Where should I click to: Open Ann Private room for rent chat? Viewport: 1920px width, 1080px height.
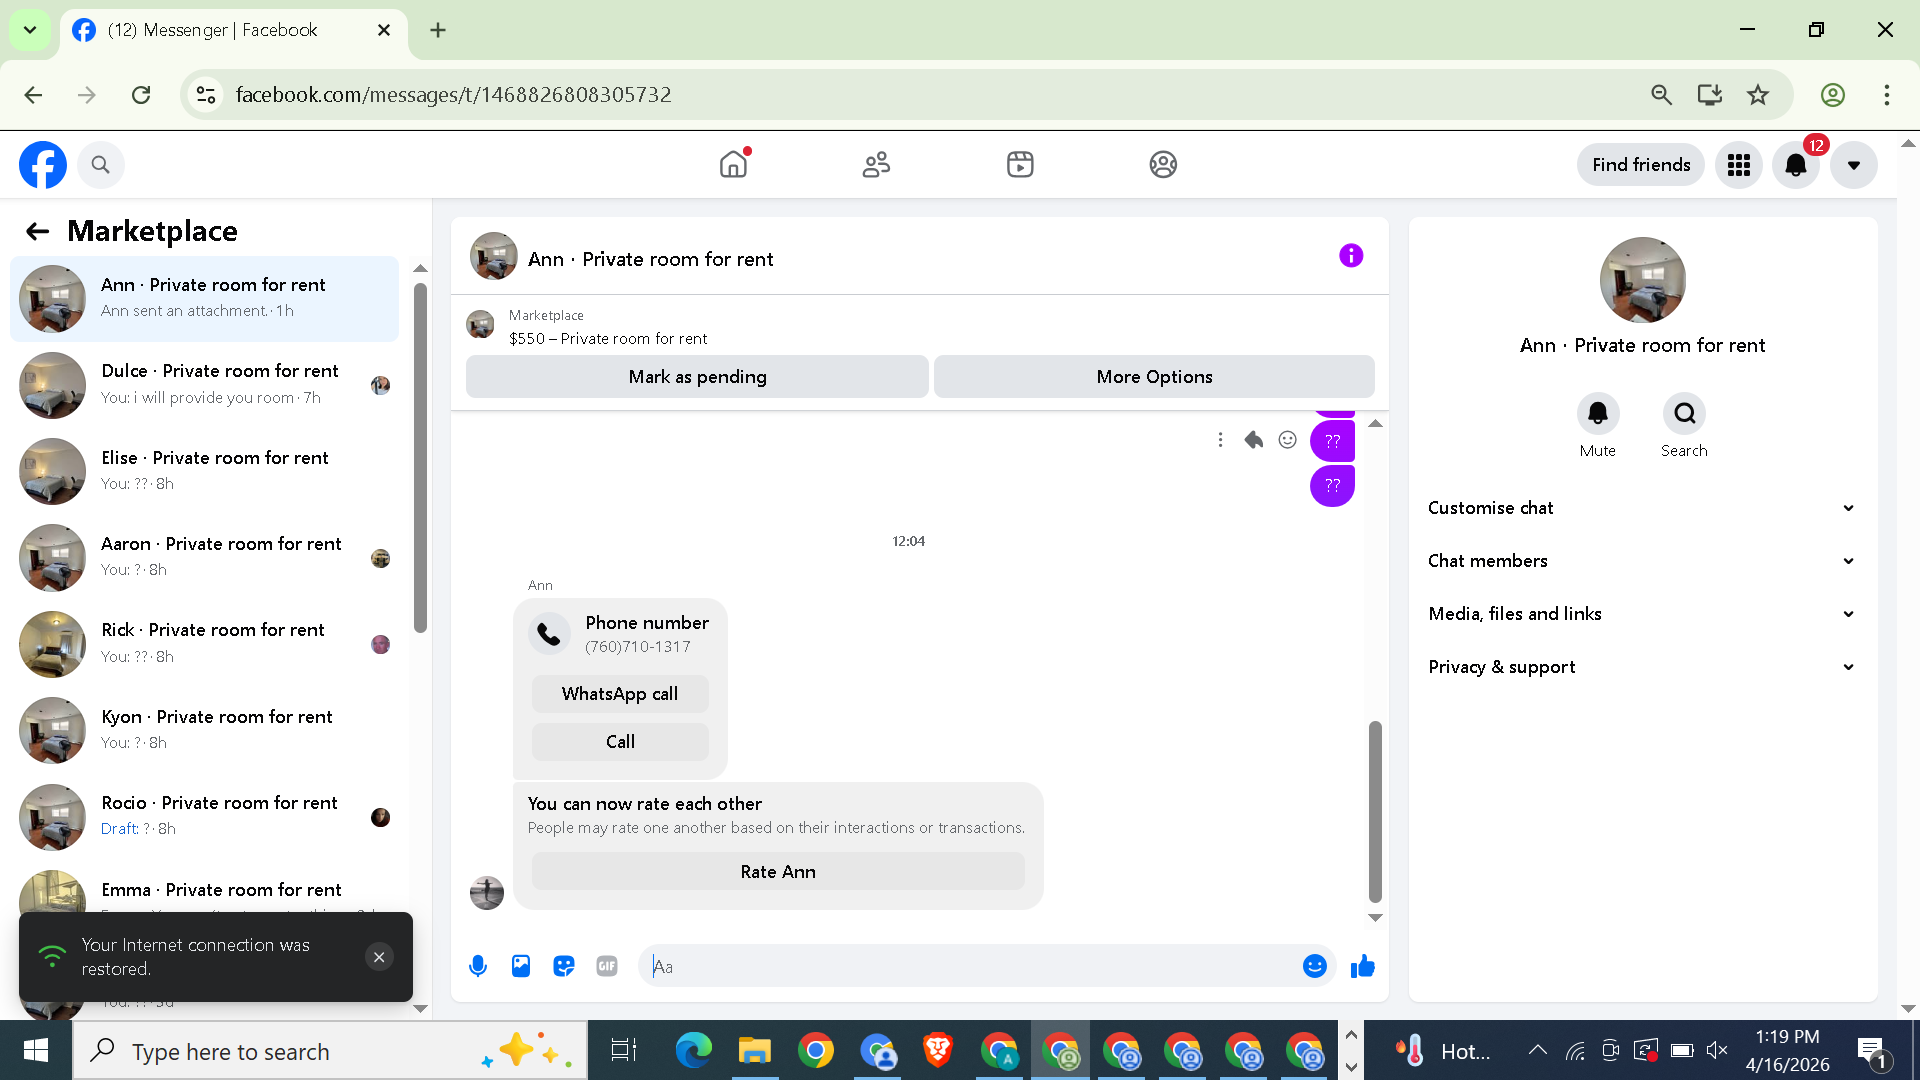[204, 298]
